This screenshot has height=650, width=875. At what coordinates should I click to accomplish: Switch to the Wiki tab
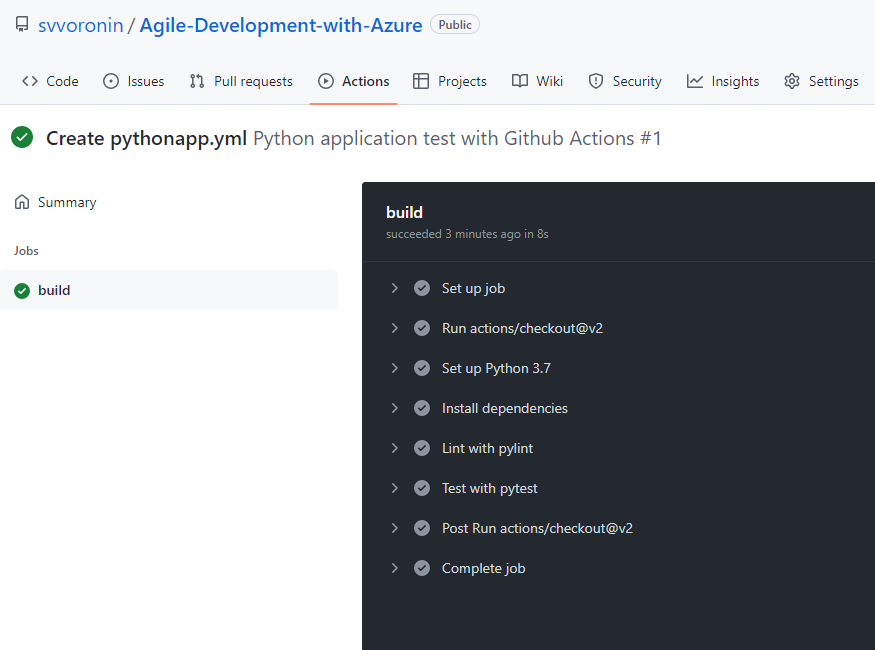537,81
